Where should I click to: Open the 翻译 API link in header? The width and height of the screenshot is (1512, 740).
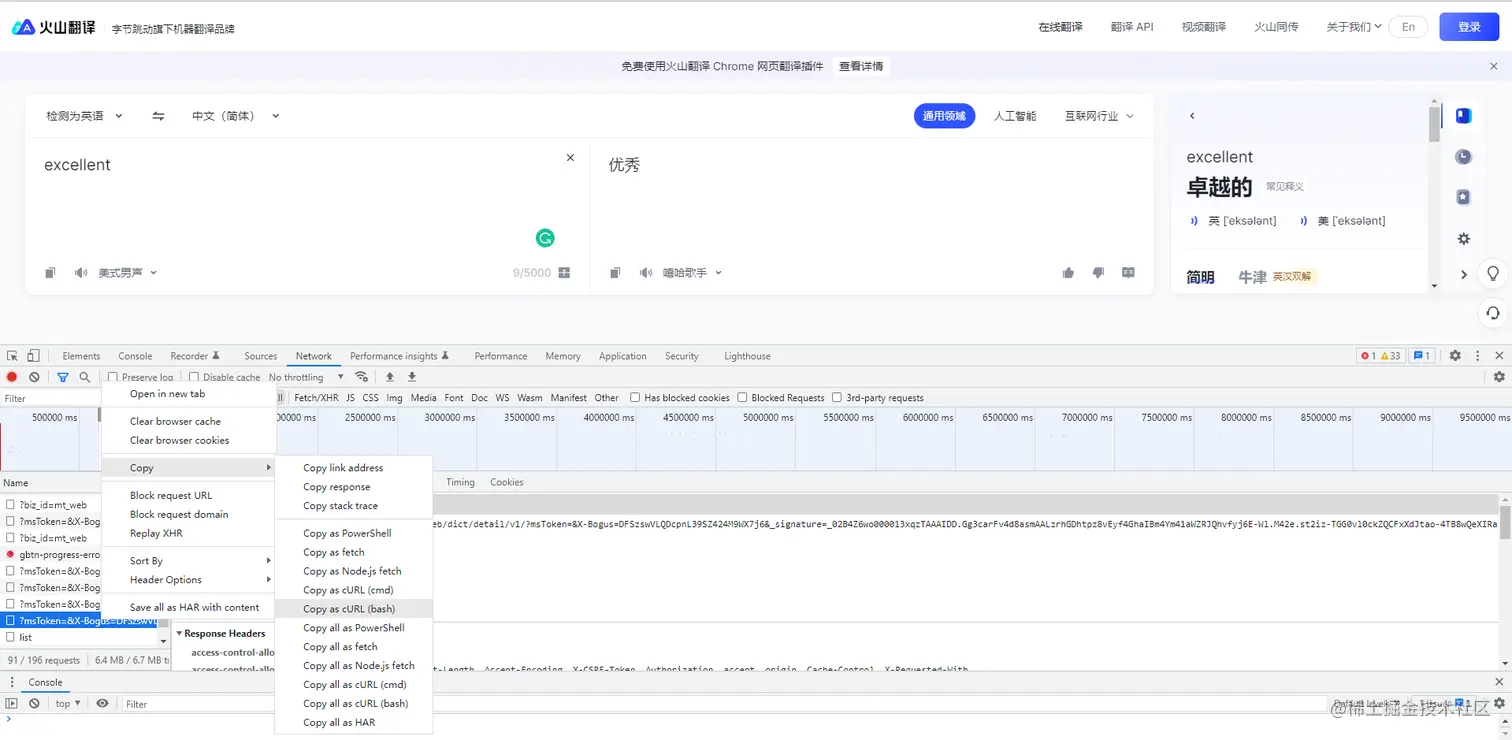click(x=1132, y=27)
